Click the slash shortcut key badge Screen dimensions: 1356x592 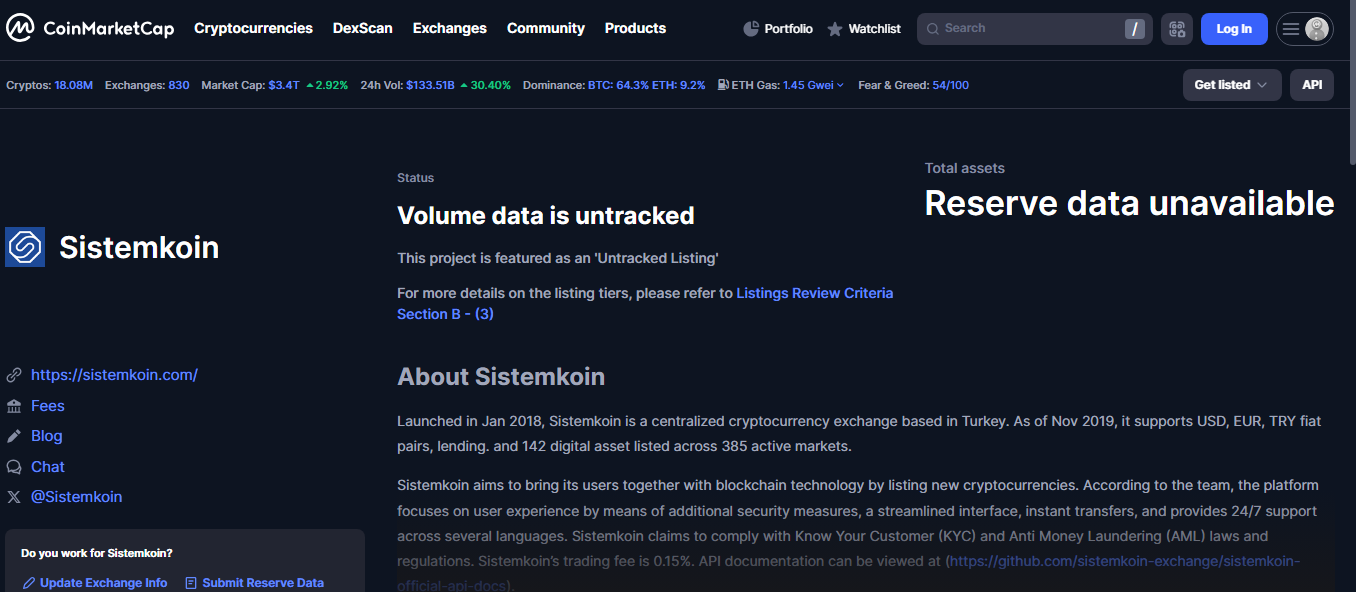coord(1134,29)
